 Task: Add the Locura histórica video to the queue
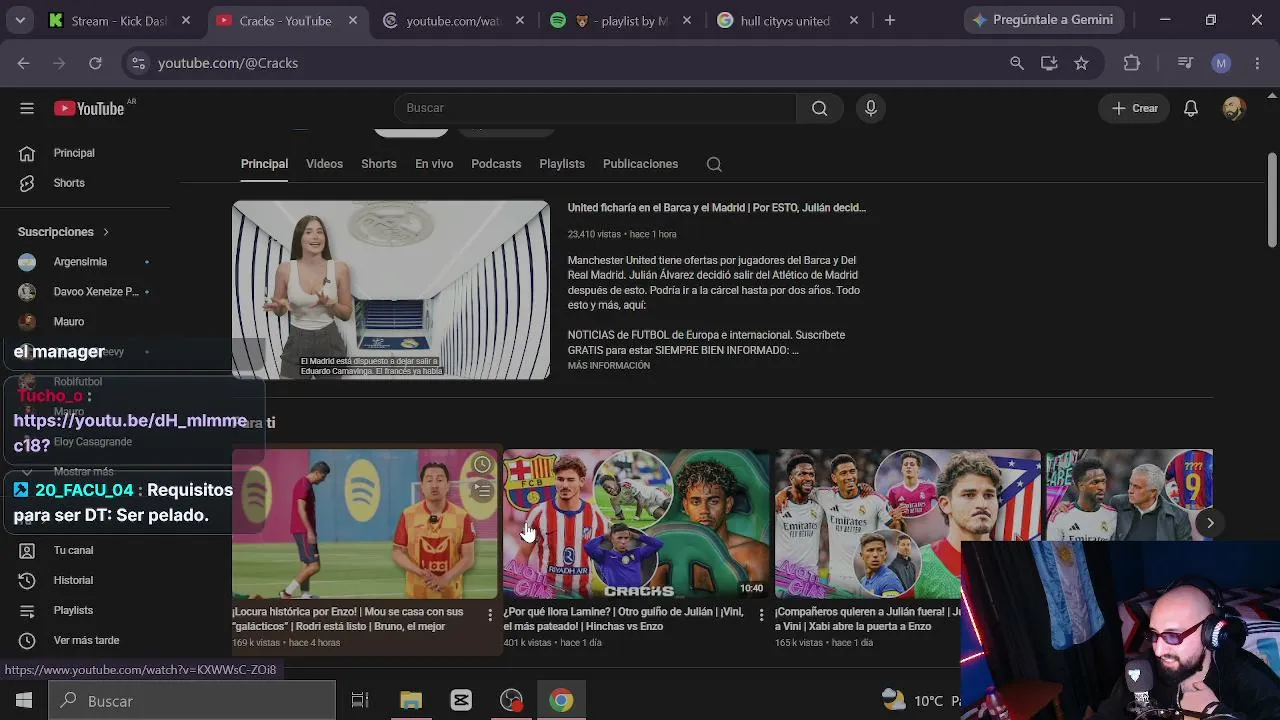pos(482,491)
